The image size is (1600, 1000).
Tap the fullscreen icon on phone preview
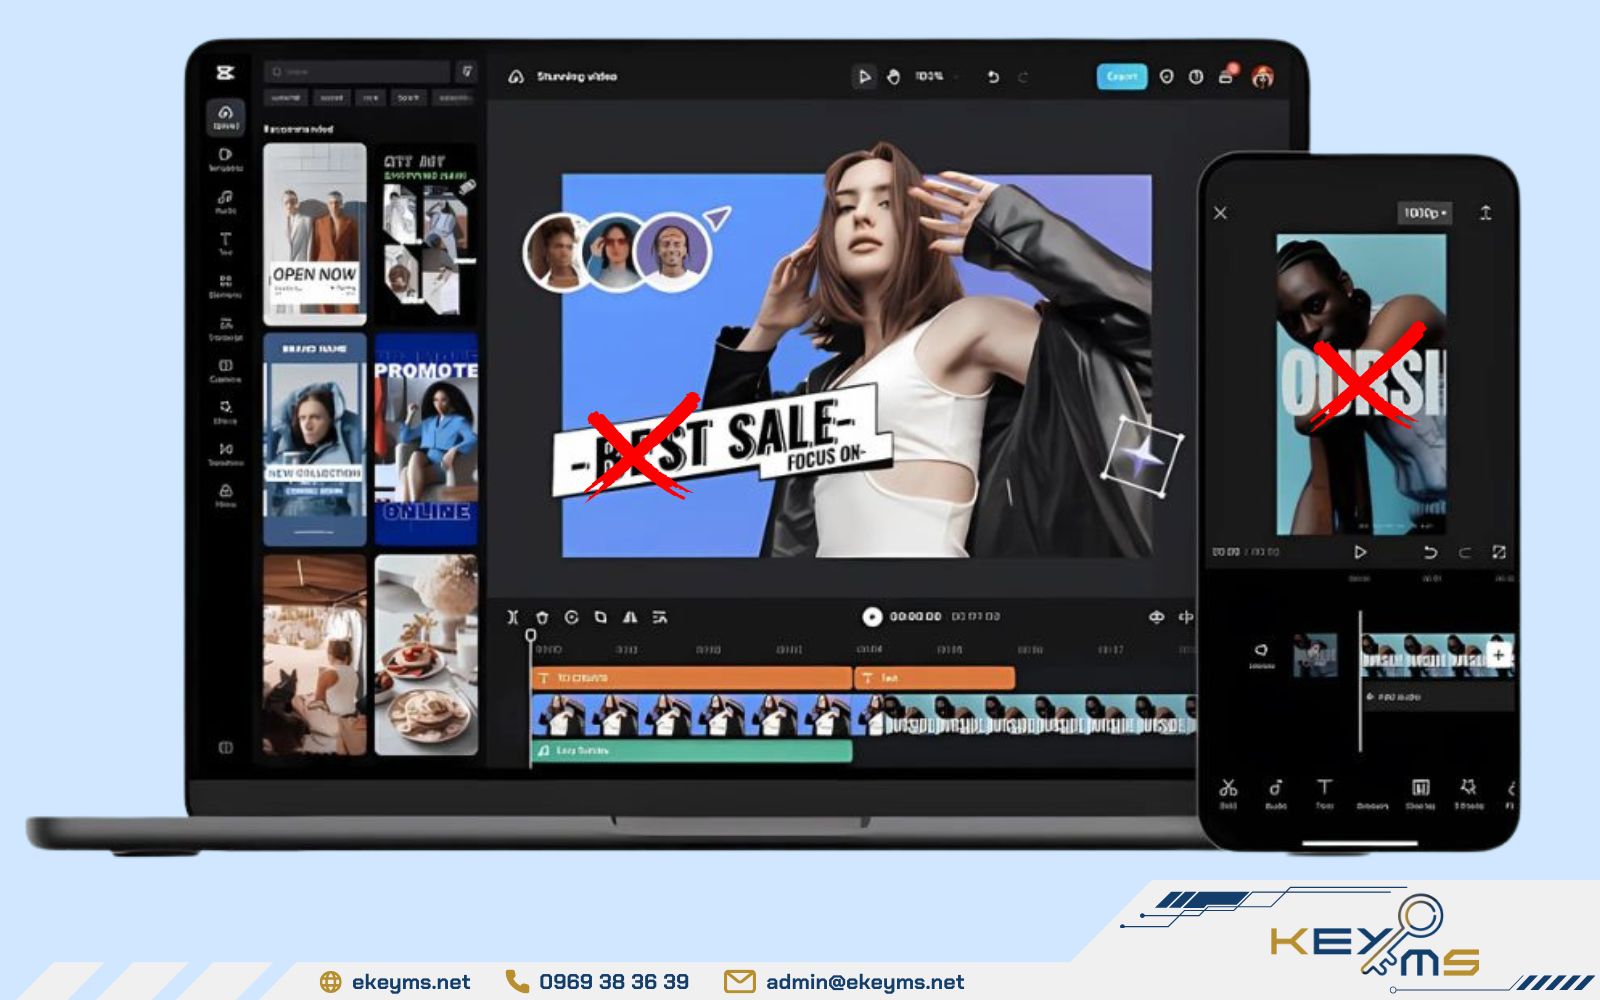pyautogui.click(x=1498, y=552)
